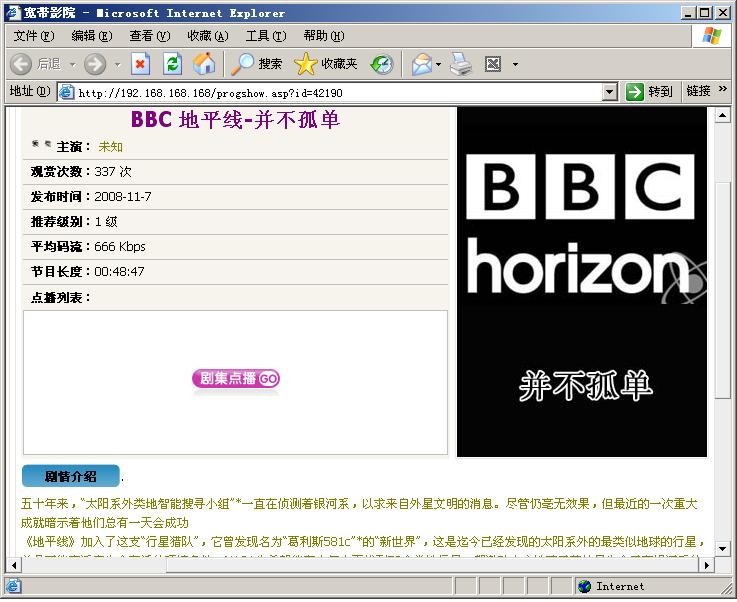
Task: Click the 平均码流 666 Kbps text
Action: point(88,246)
